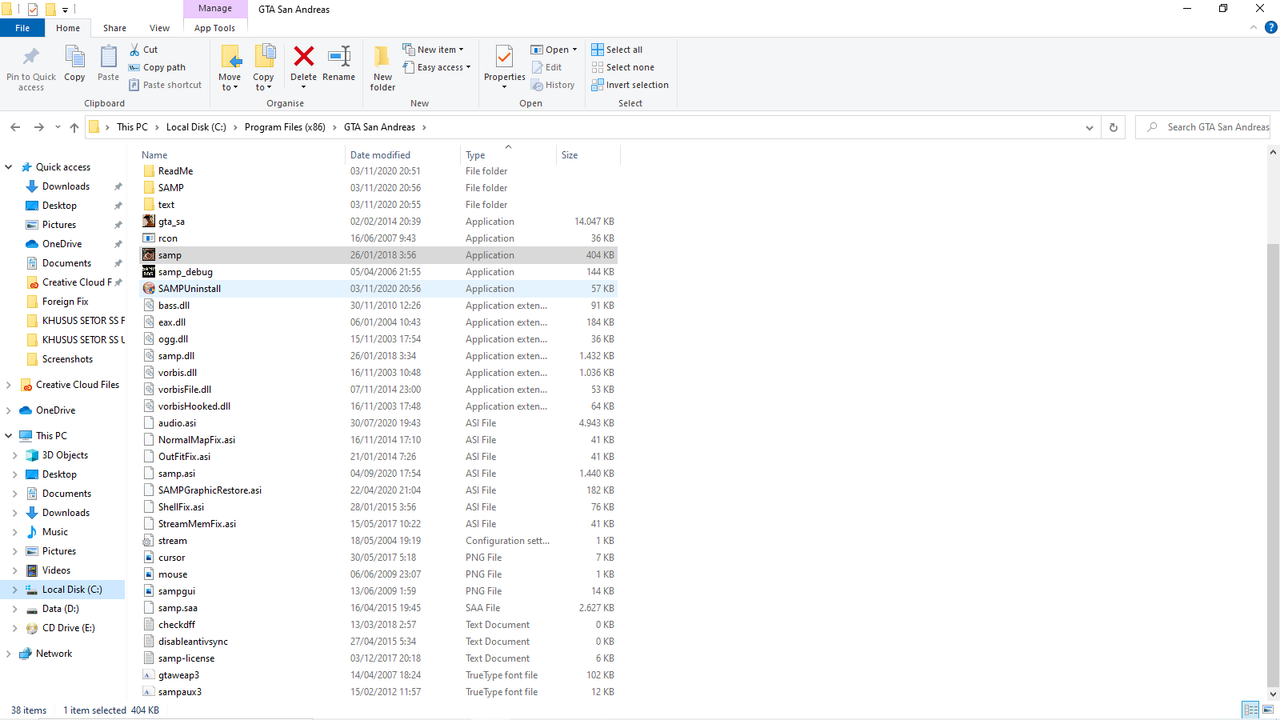Select the SAMP folder icon

[149, 188]
